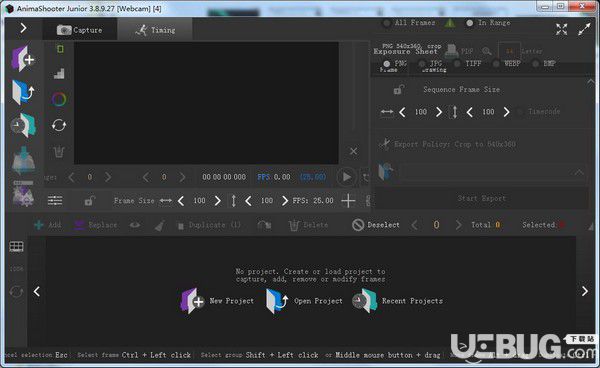The height and width of the screenshot is (368, 600).
Task: Click the blue (25.00) FPS value
Action: [313, 177]
